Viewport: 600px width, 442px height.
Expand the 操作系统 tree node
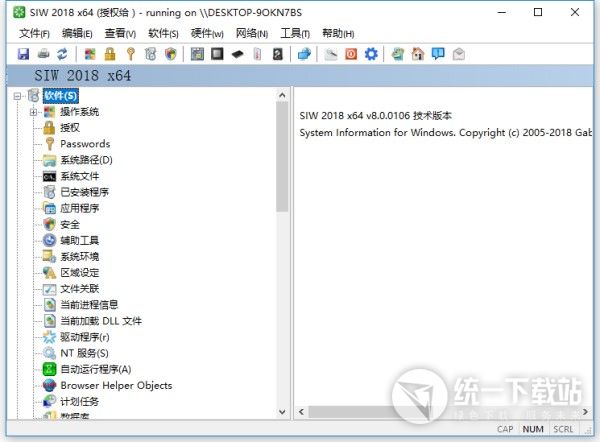pyautogui.click(x=34, y=112)
